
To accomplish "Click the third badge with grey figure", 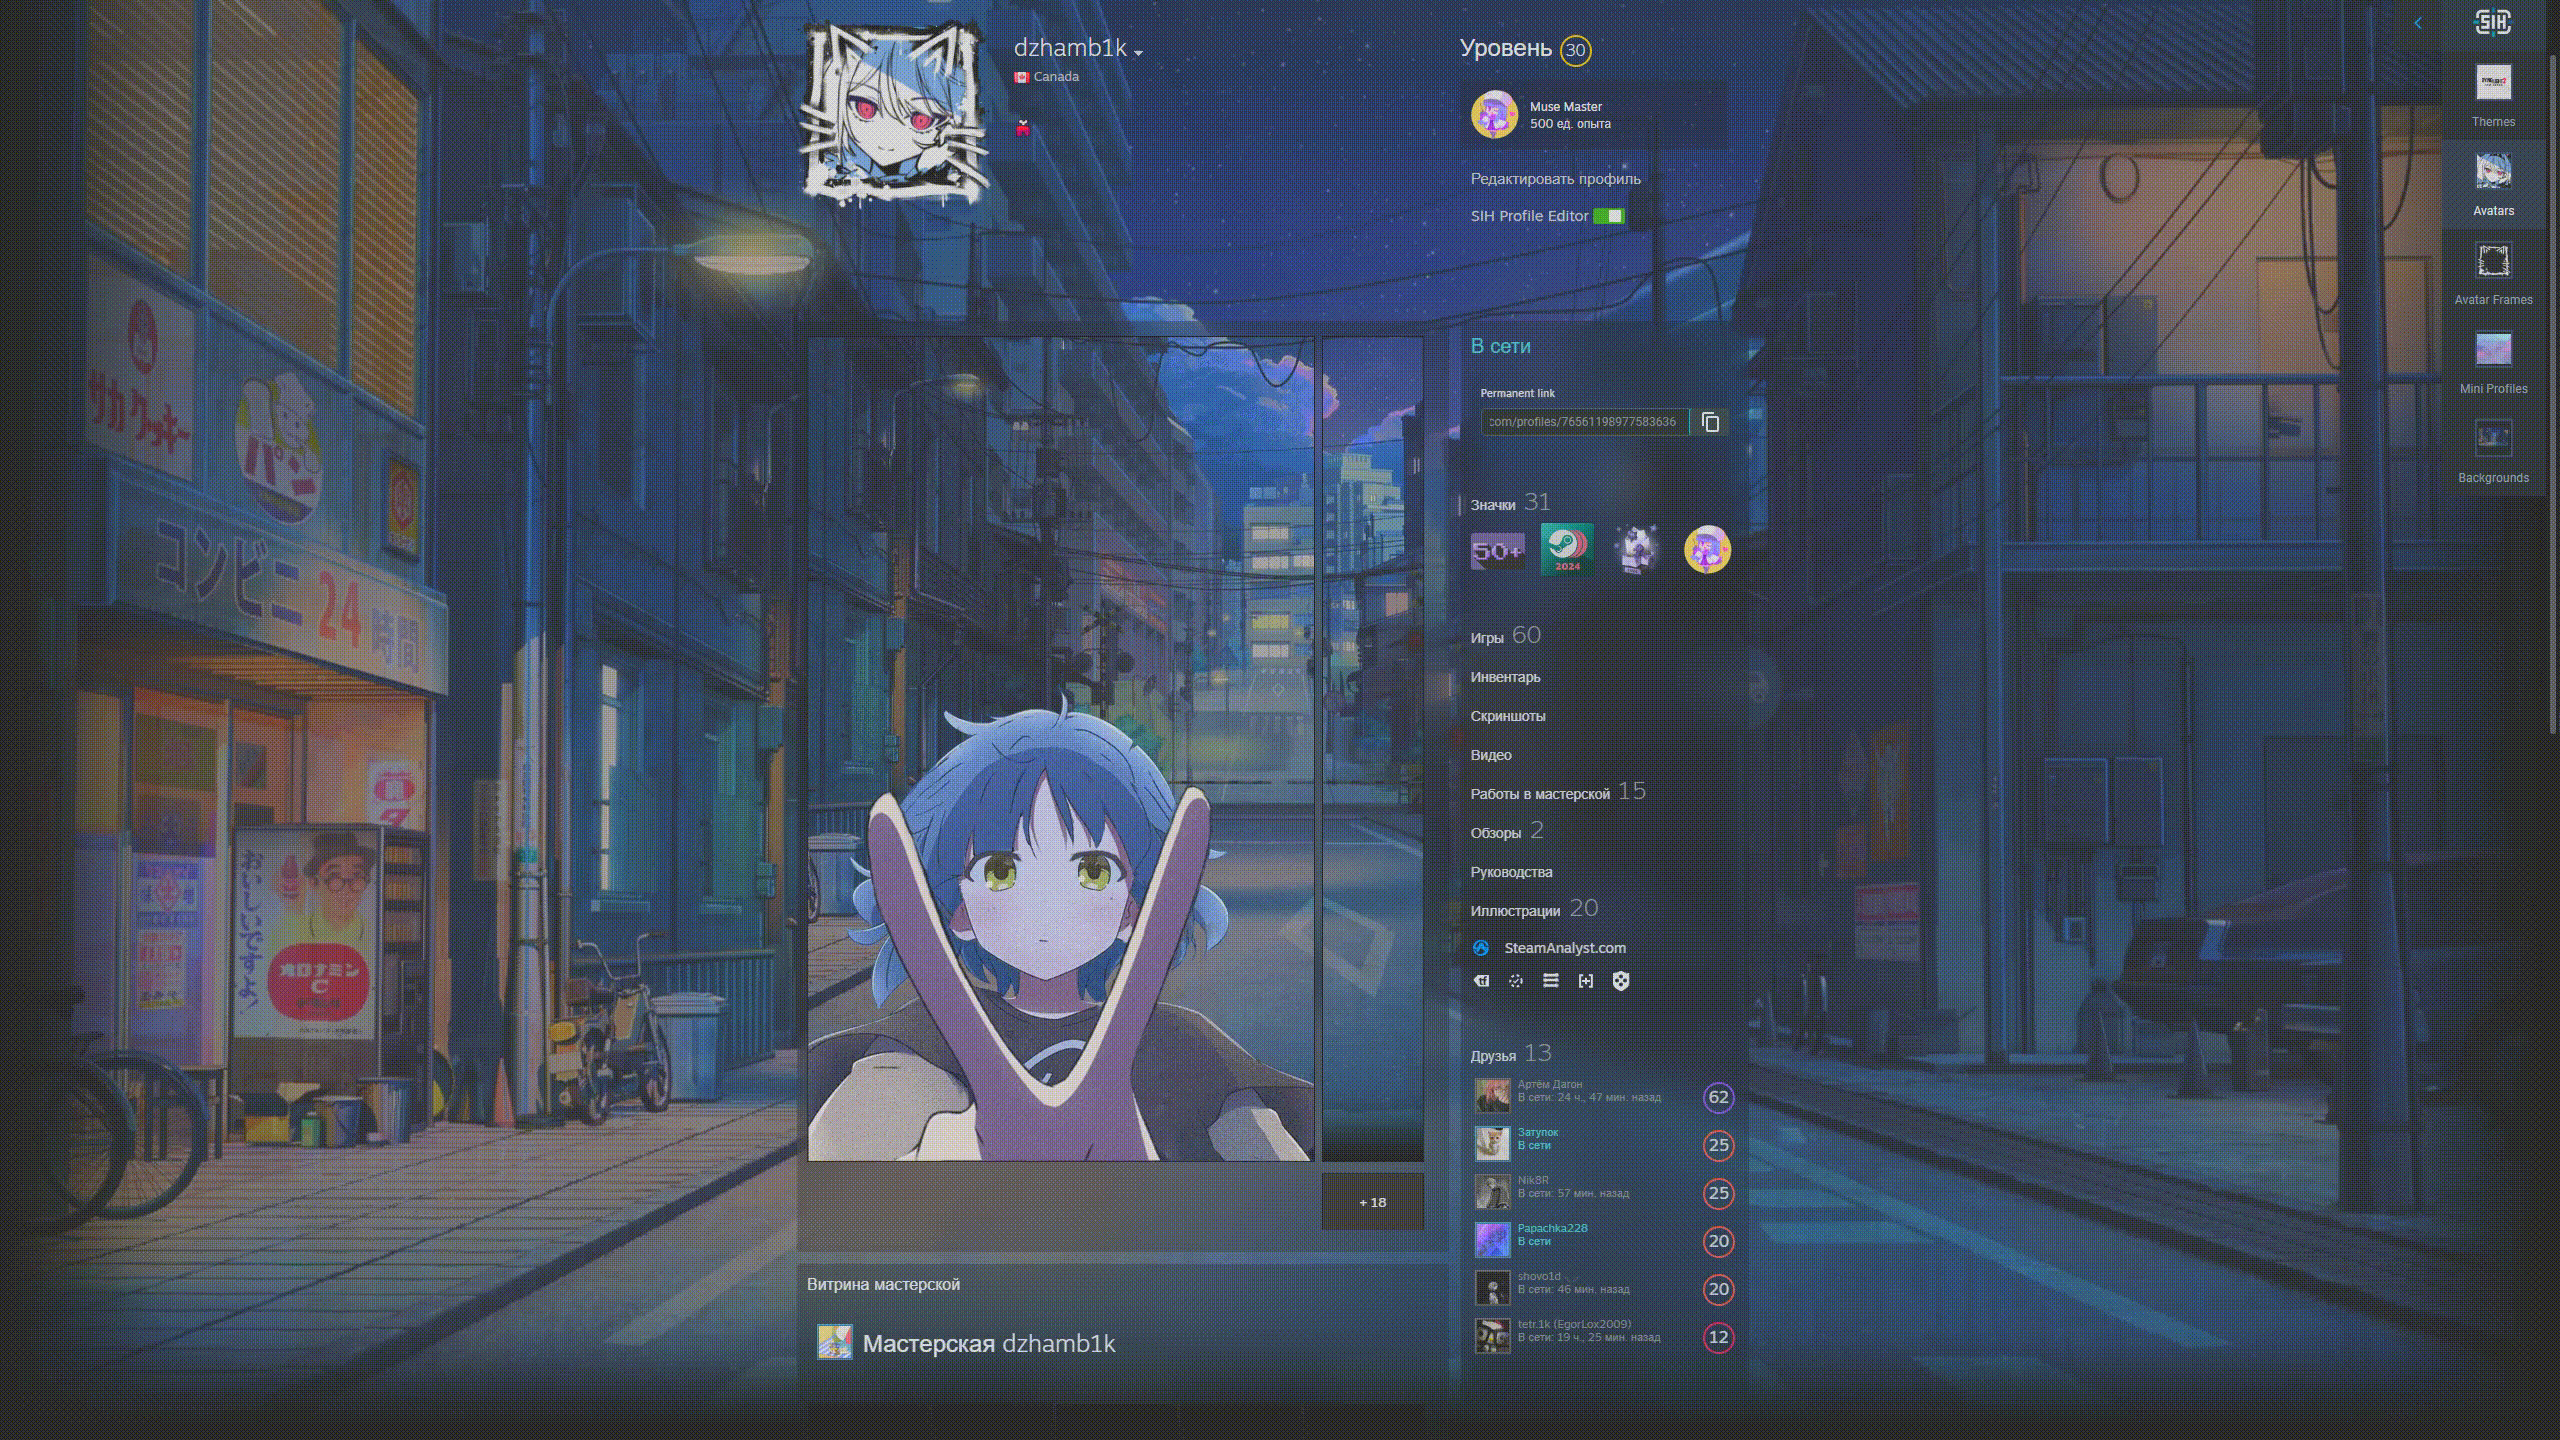I will point(1637,549).
